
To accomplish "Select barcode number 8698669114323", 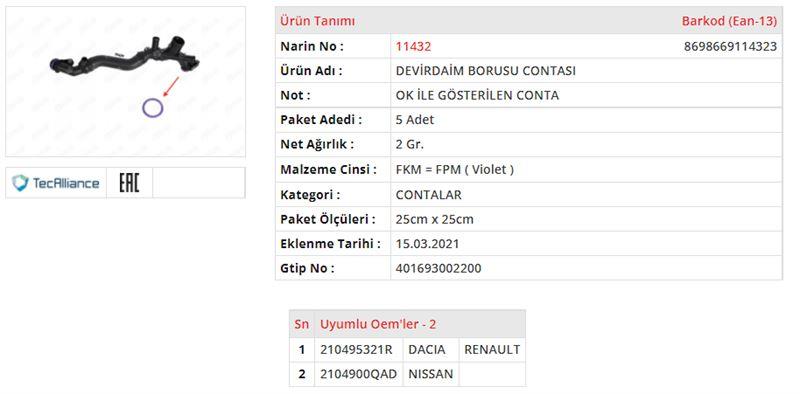I will [730, 46].
